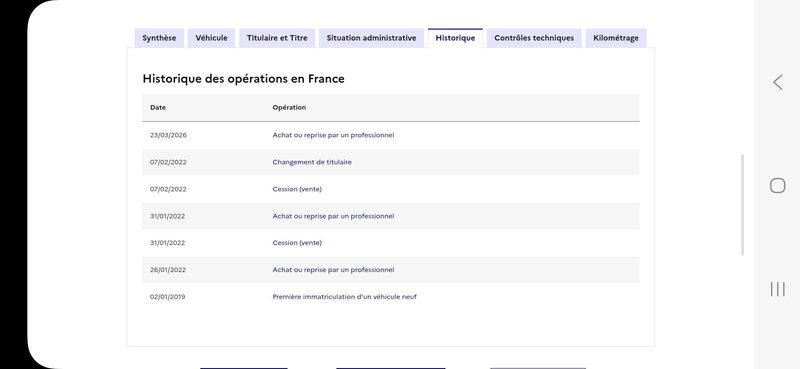Select the Historique tab
The height and width of the screenshot is (369, 800).
[455, 38]
